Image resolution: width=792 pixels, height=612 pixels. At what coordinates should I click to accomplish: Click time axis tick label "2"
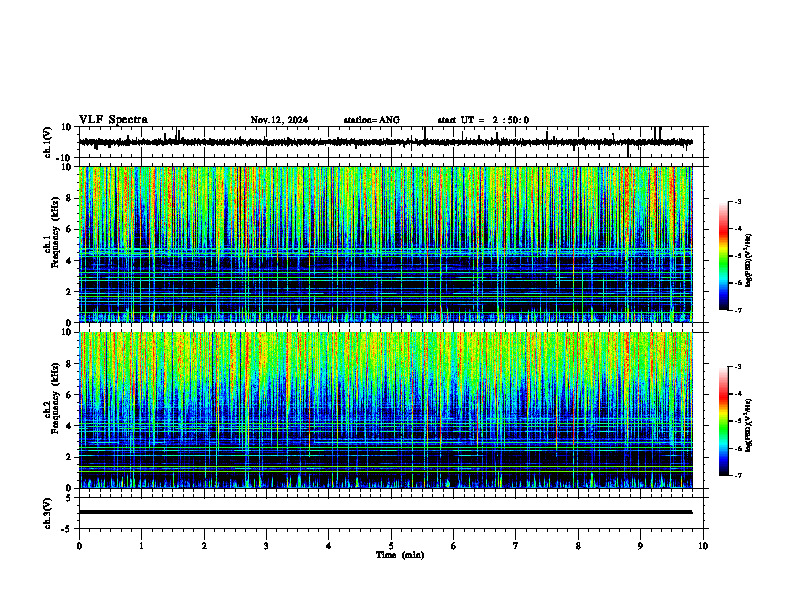pos(204,546)
